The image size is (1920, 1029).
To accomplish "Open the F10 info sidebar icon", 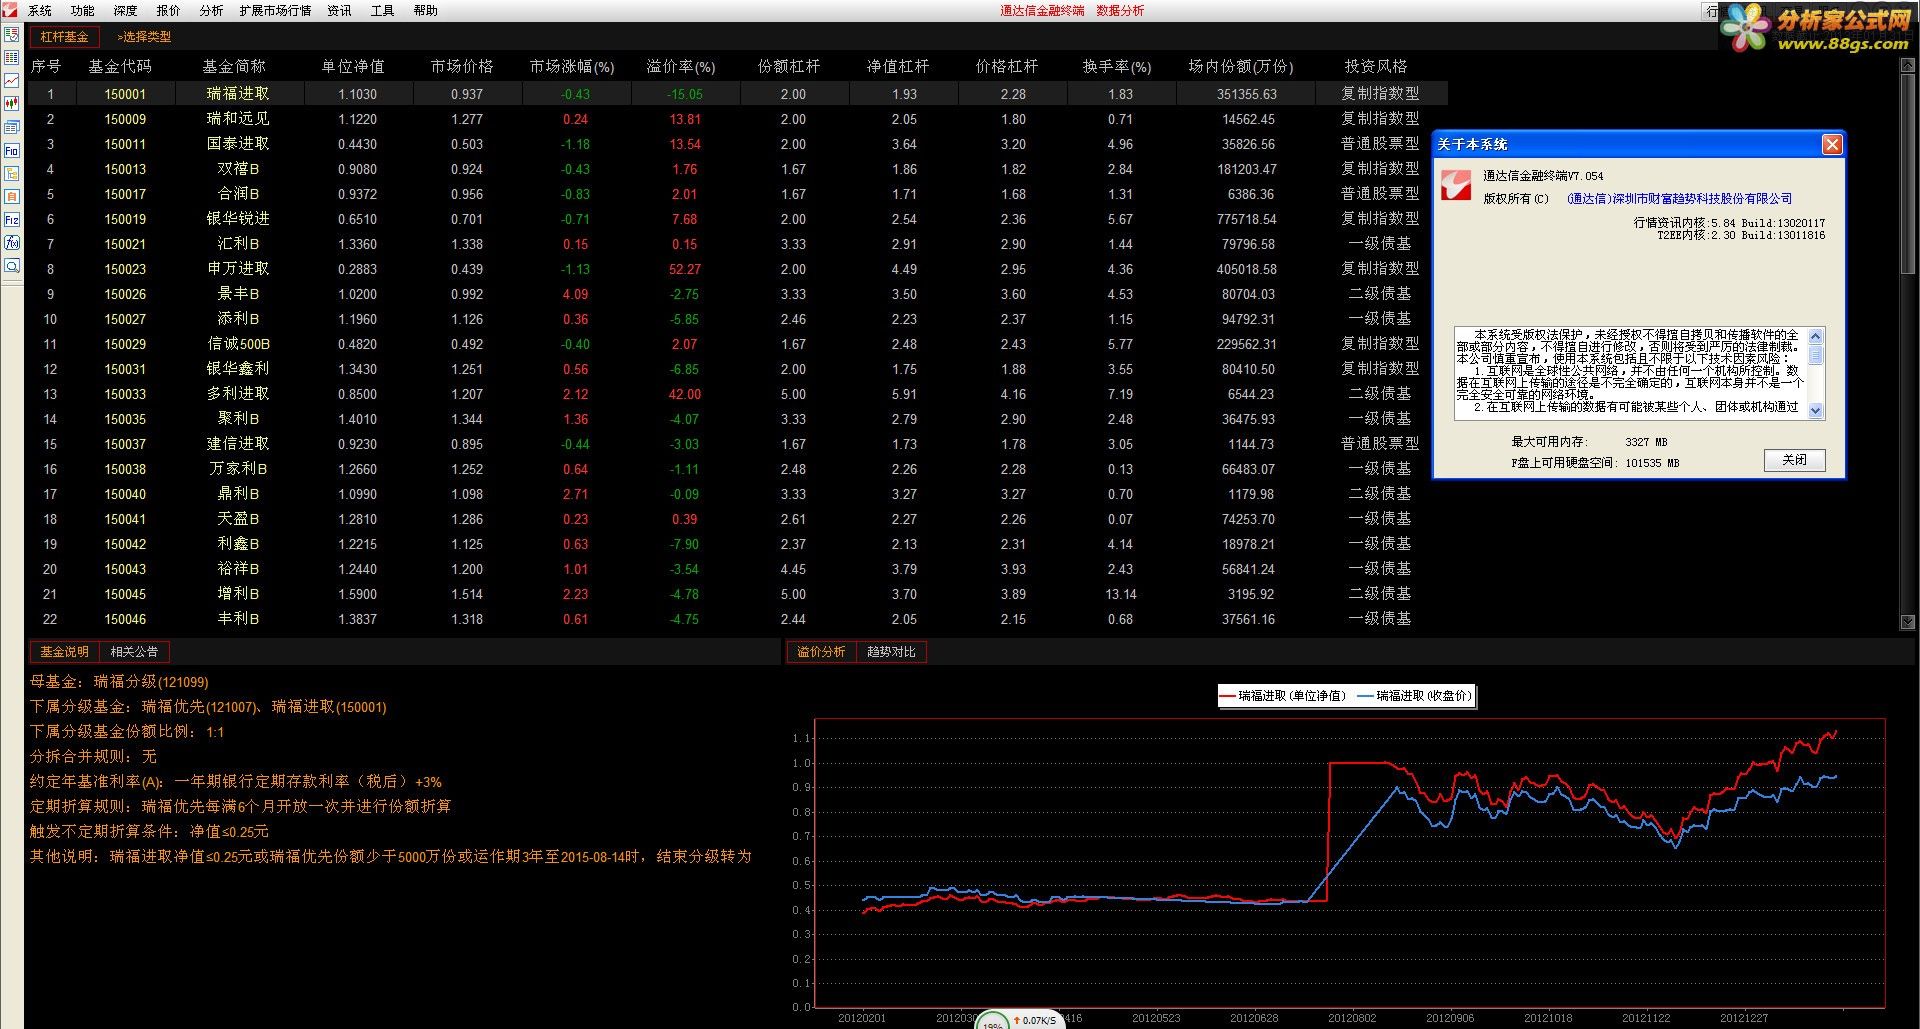I will click(12, 150).
